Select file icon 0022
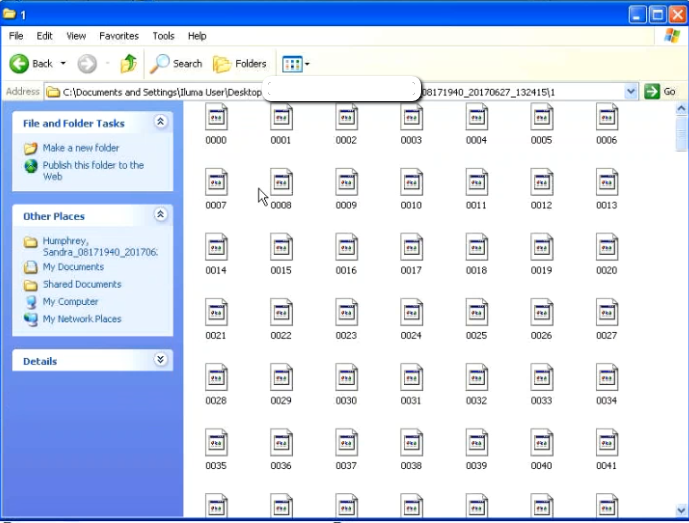The width and height of the screenshot is (689, 523). click(x=281, y=312)
